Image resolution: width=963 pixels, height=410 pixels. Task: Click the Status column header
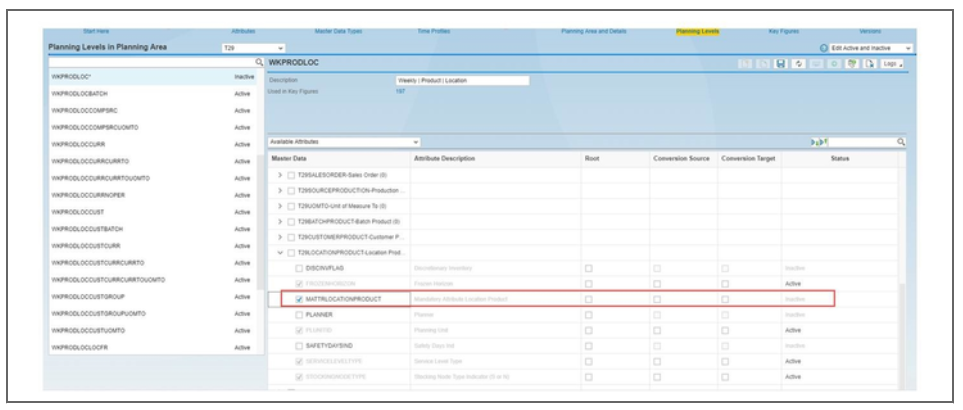coord(840,158)
